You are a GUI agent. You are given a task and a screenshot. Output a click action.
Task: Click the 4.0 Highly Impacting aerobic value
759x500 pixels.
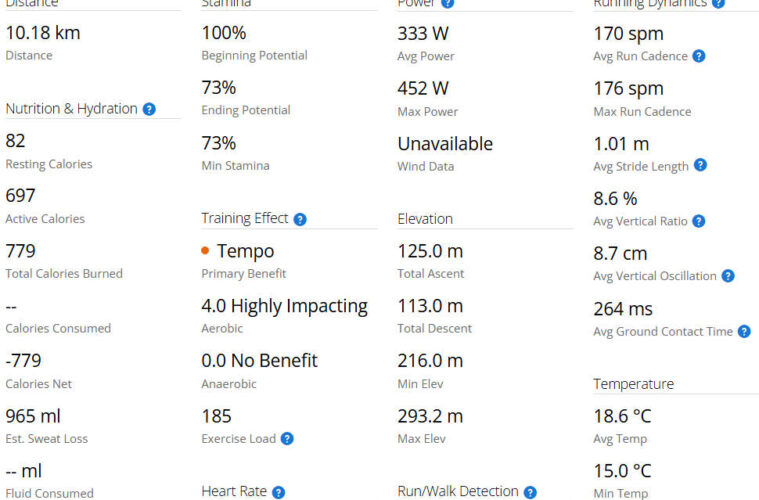[x=284, y=306]
